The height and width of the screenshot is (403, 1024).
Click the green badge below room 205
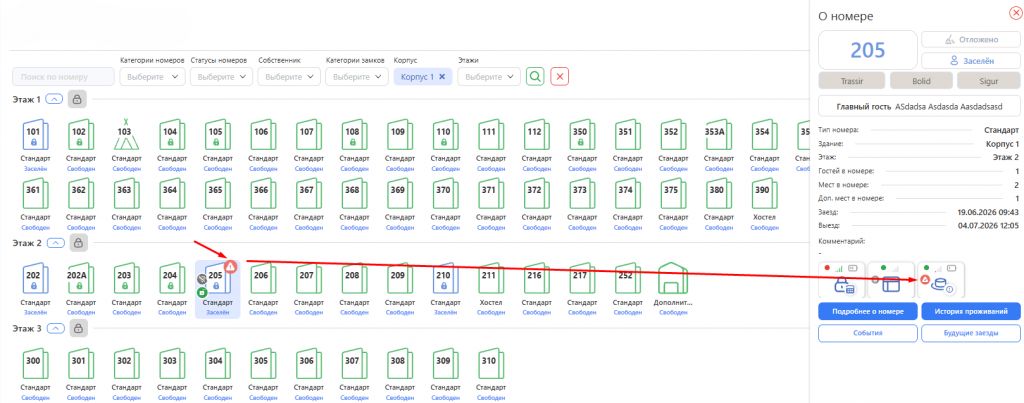202,293
